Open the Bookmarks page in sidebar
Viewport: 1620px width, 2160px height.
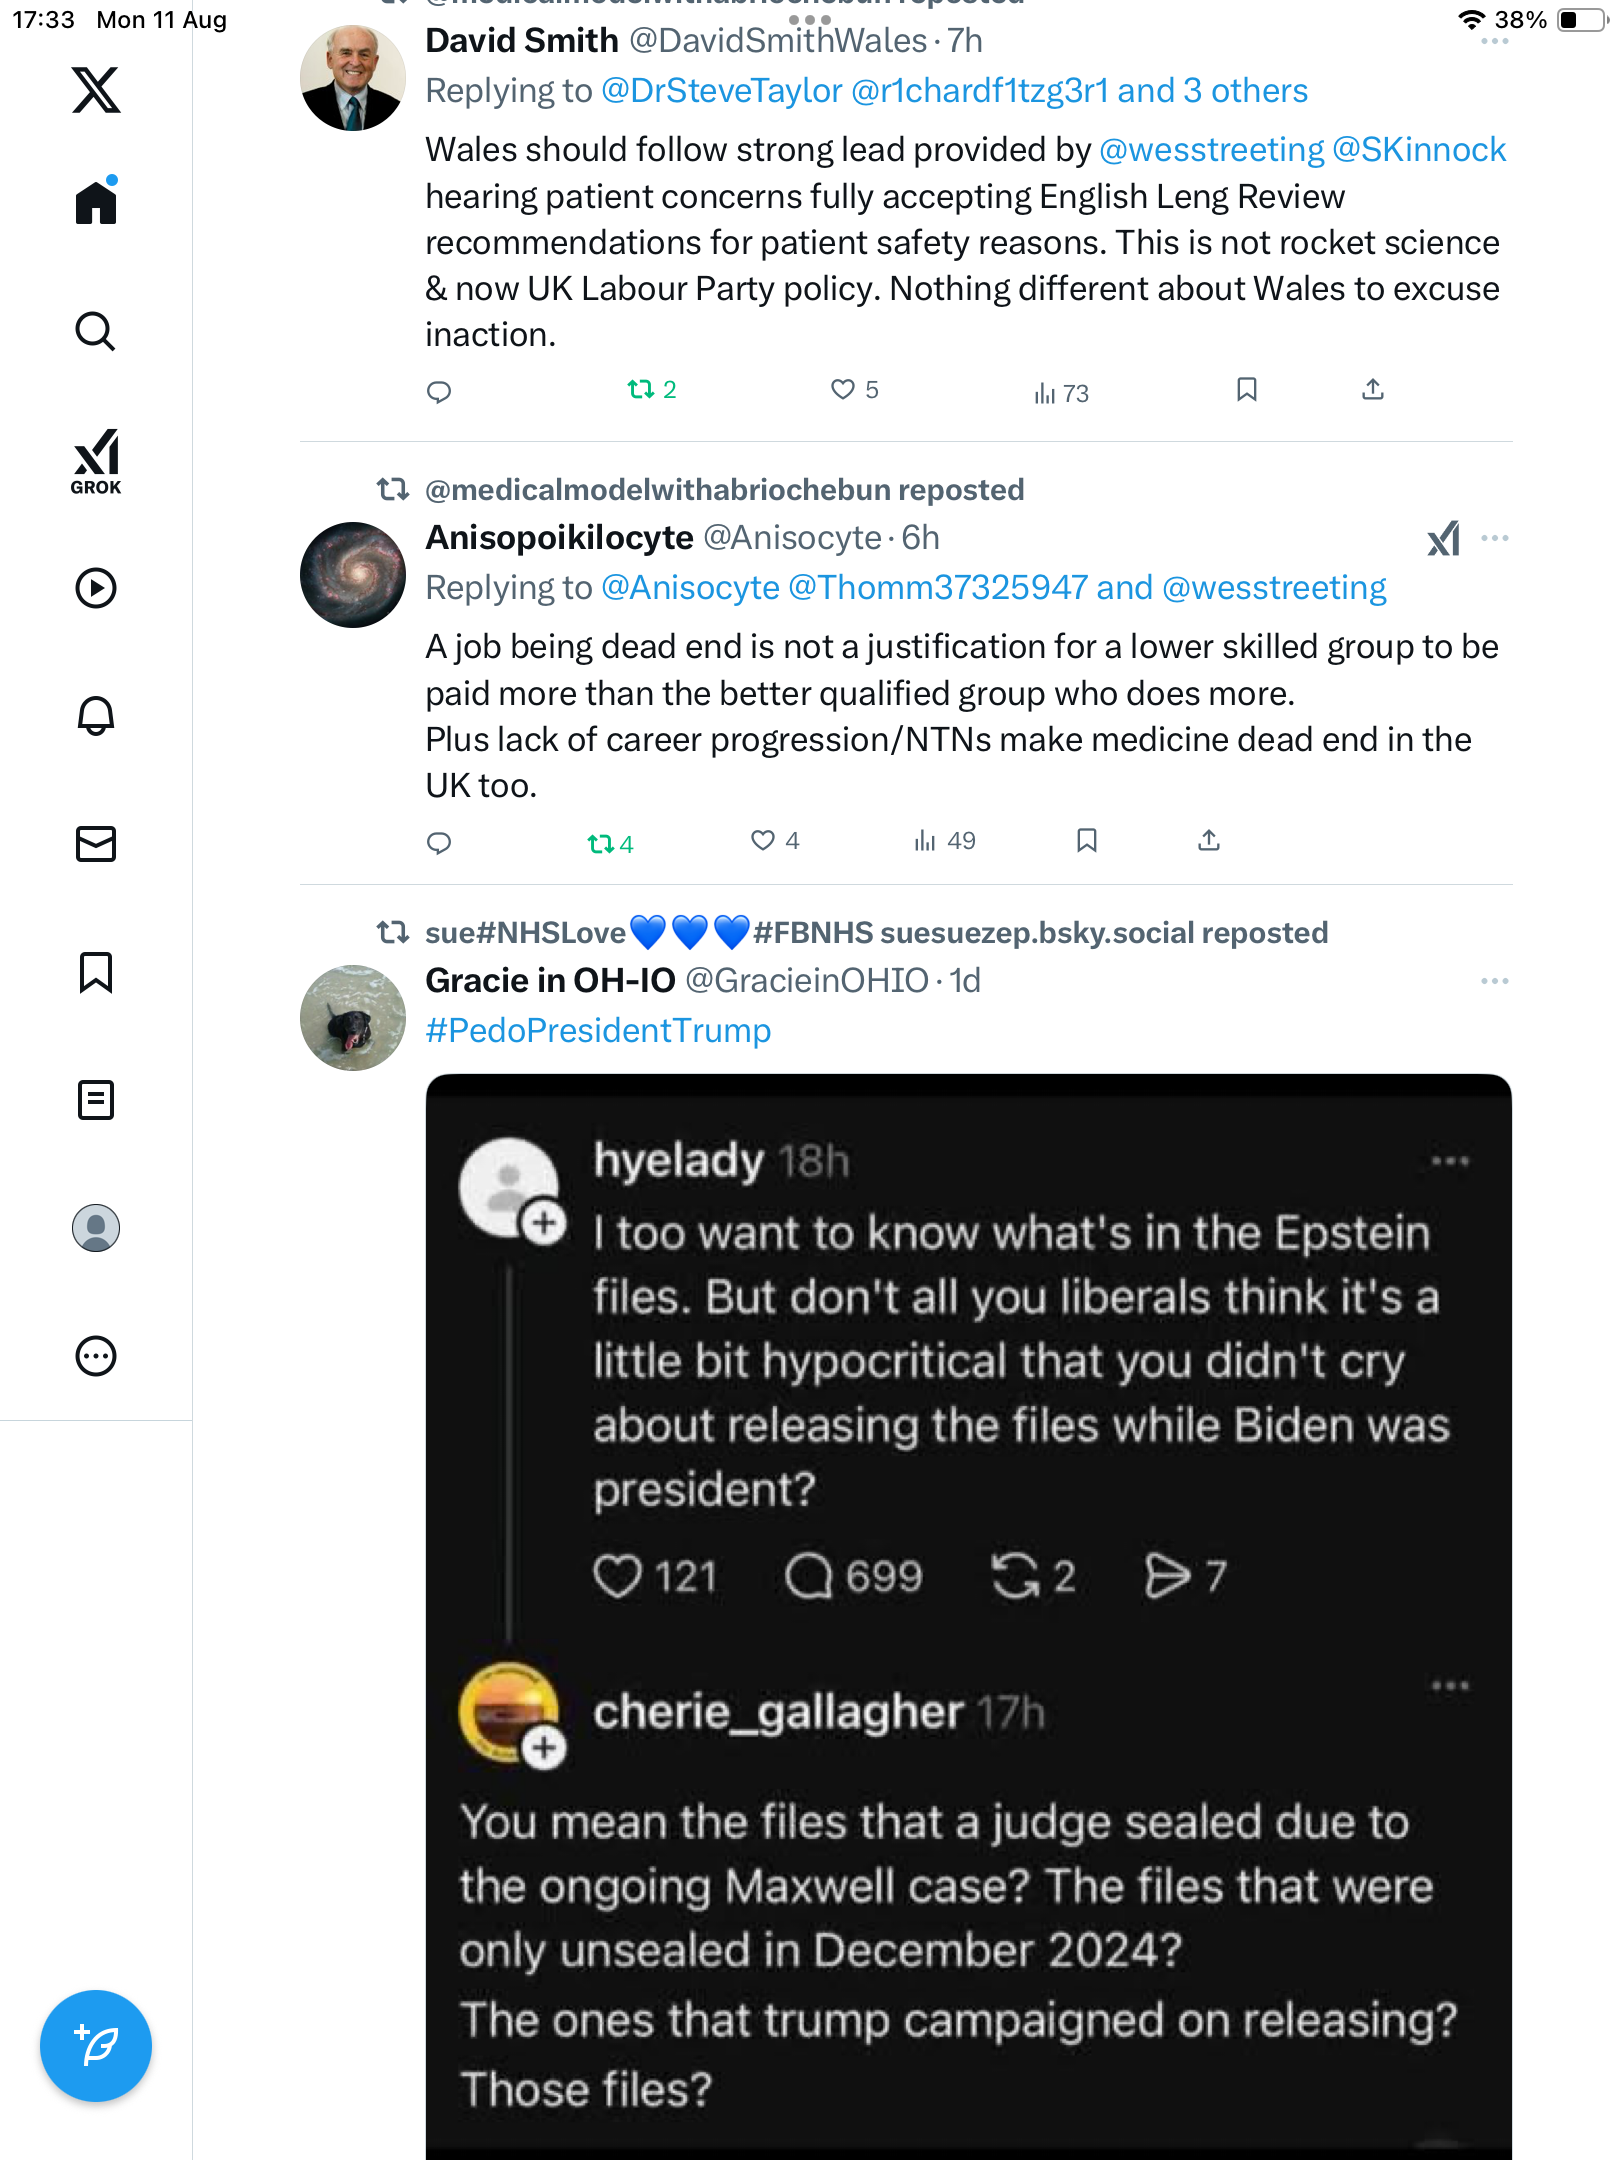pyautogui.click(x=96, y=971)
